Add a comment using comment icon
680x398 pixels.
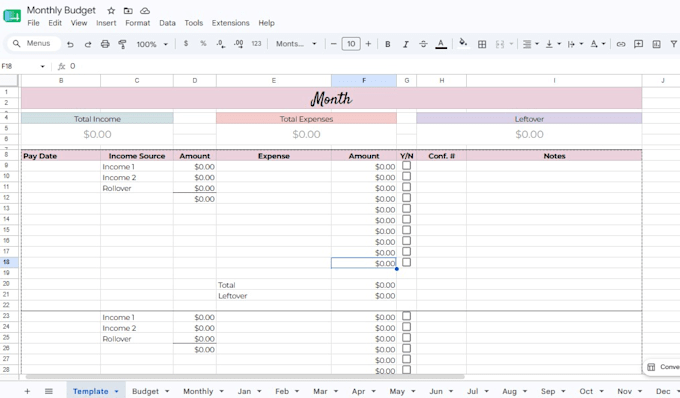click(x=638, y=44)
